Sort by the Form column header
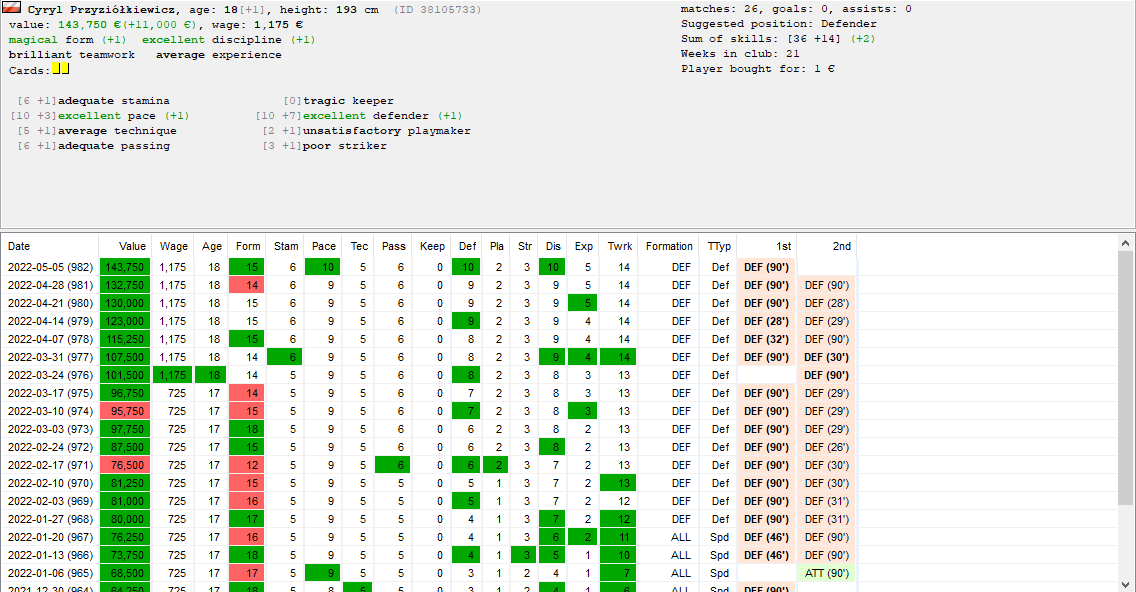1136x592 pixels. (246, 246)
